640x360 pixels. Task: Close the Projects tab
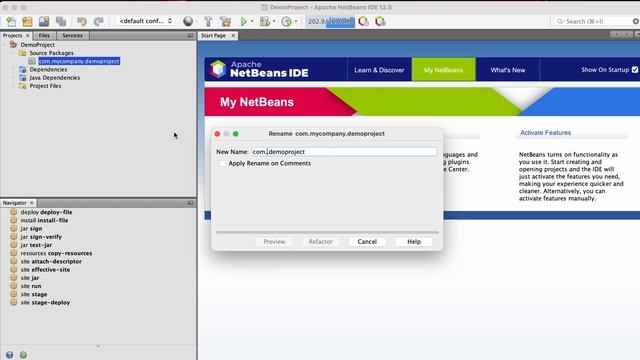[28, 36]
